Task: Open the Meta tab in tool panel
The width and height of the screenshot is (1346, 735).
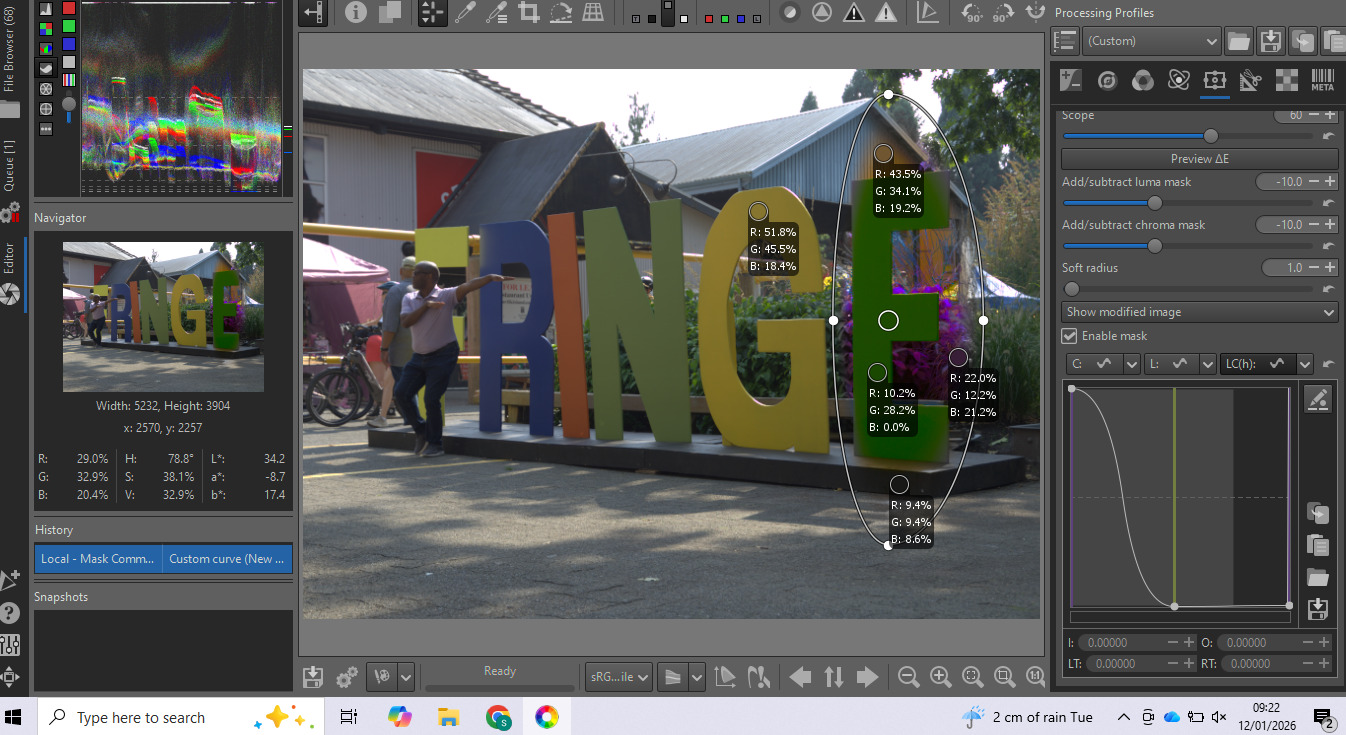Action: pos(1322,81)
